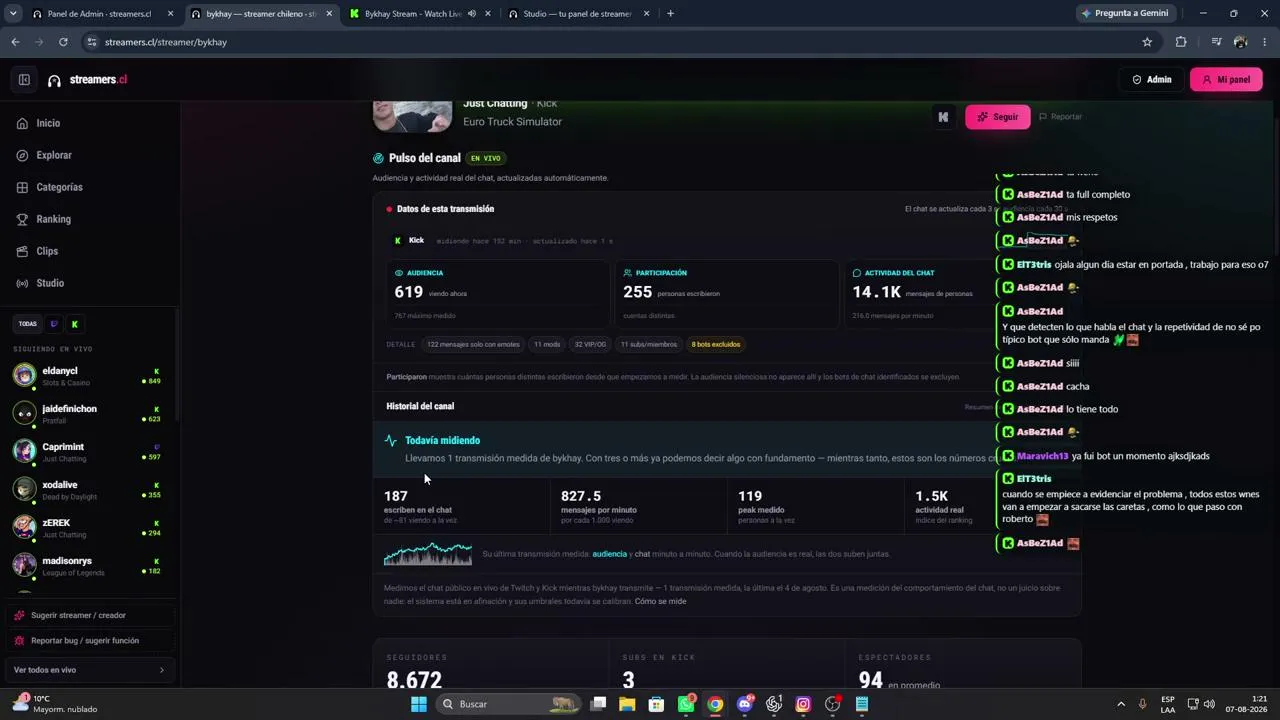Open the media controls icon
The image size is (1280, 720).
click(x=1216, y=42)
